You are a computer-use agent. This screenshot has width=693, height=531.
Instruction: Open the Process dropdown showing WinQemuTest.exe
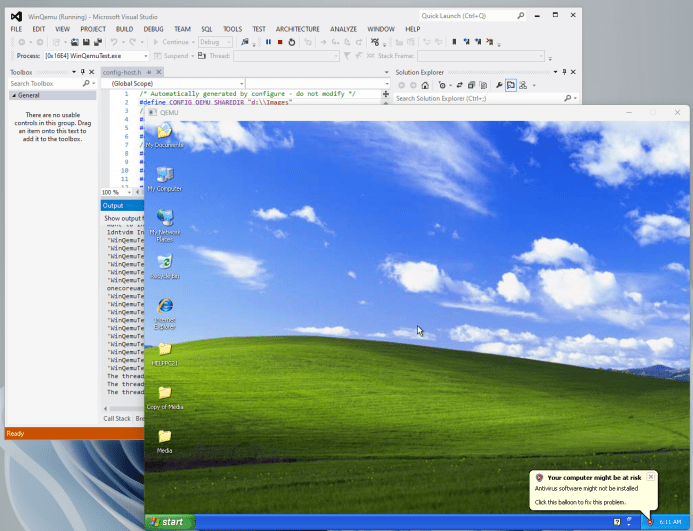point(145,56)
